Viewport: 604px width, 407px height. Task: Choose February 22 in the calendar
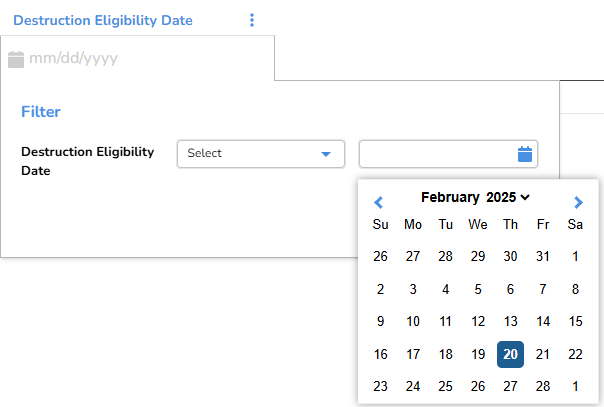575,354
